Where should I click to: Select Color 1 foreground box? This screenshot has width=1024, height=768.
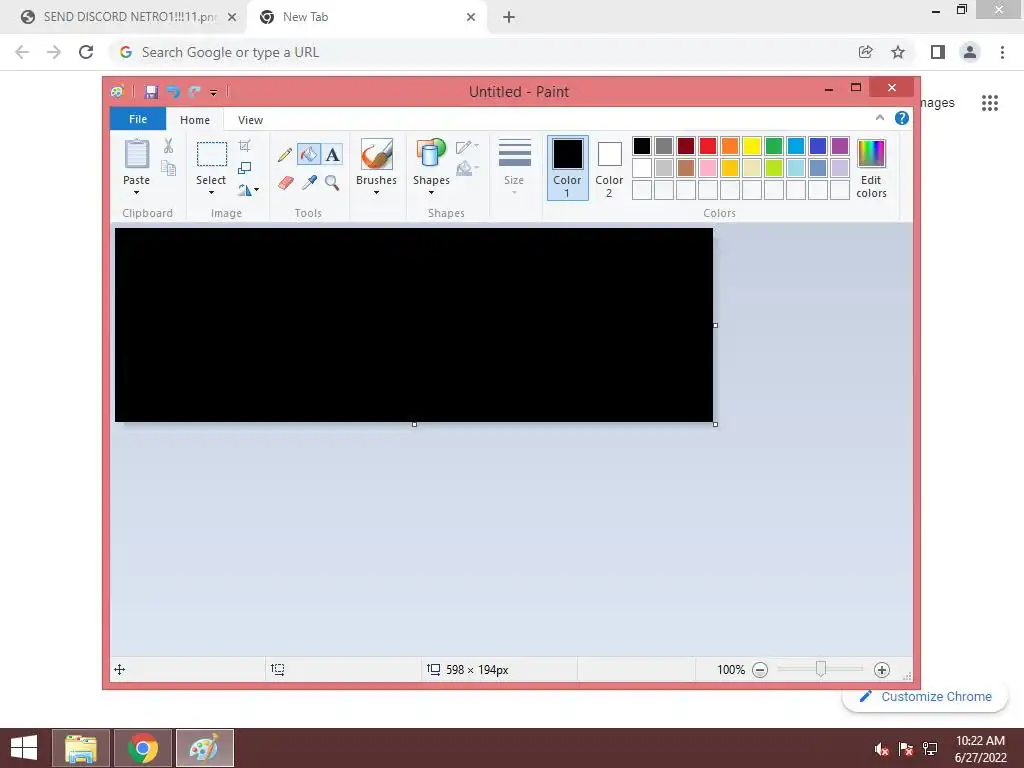[x=567, y=168]
